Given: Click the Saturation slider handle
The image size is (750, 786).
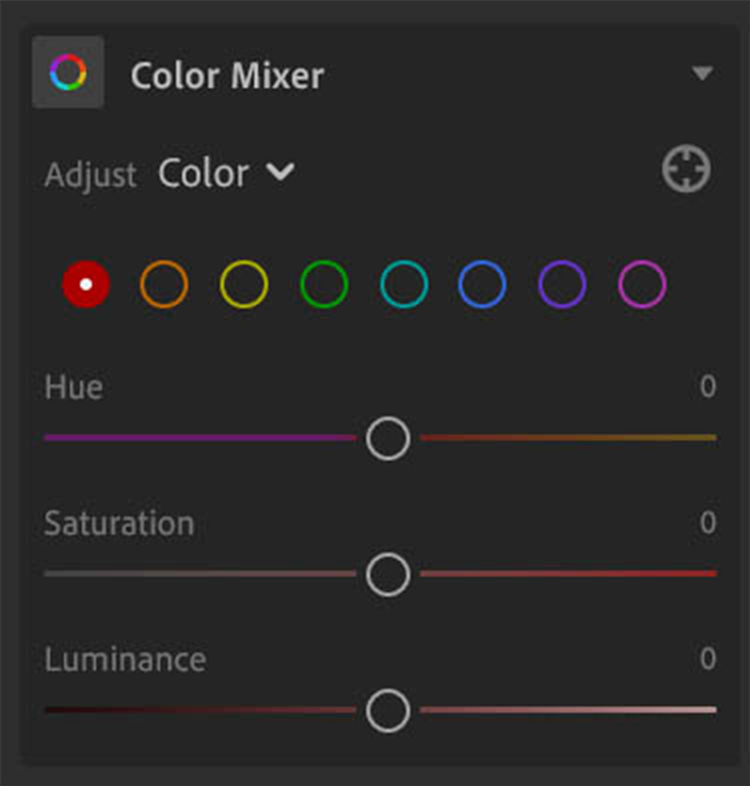Looking at the screenshot, I should (388, 574).
